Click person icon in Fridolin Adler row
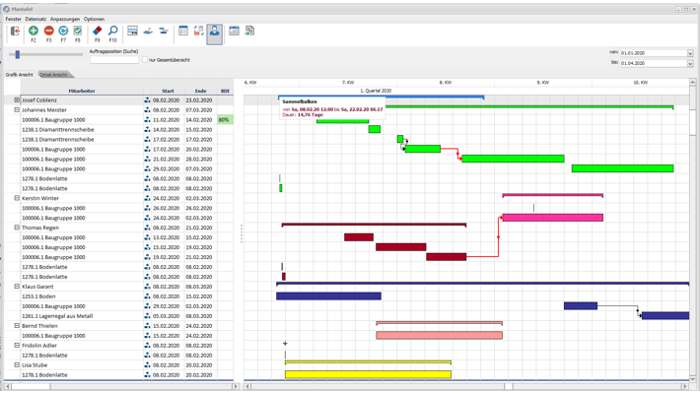The image size is (700, 394). 147,345
